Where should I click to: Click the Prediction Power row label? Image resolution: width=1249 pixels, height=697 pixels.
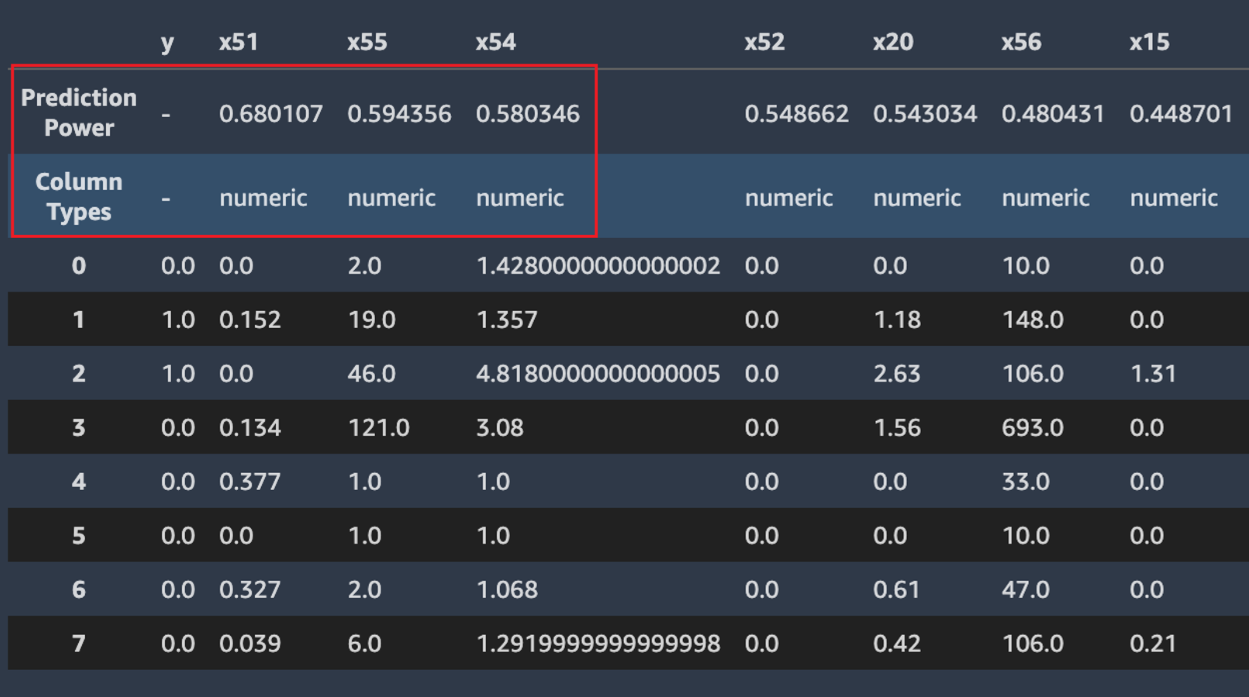click(79, 113)
